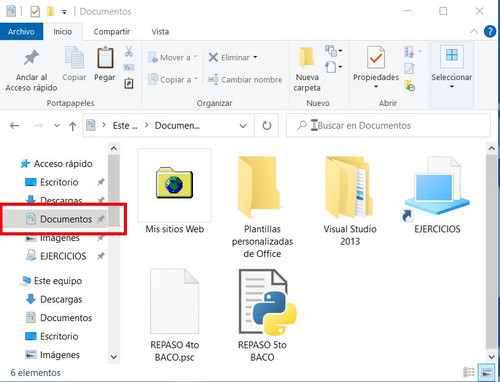This screenshot has height=382, width=500.
Task: Select the REPASO 4to BACO.psc file
Action: [x=175, y=315]
